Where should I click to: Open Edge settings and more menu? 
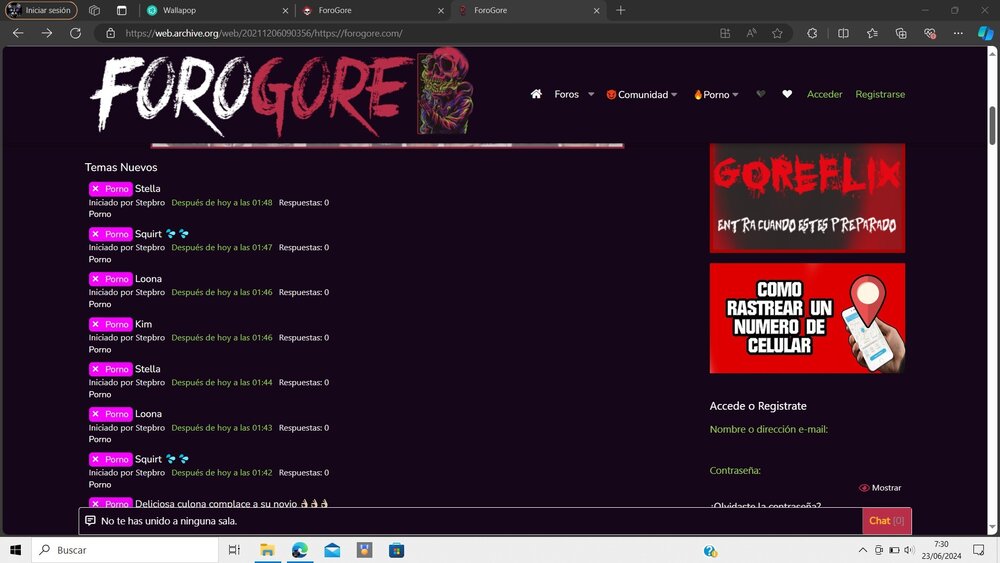(958, 33)
